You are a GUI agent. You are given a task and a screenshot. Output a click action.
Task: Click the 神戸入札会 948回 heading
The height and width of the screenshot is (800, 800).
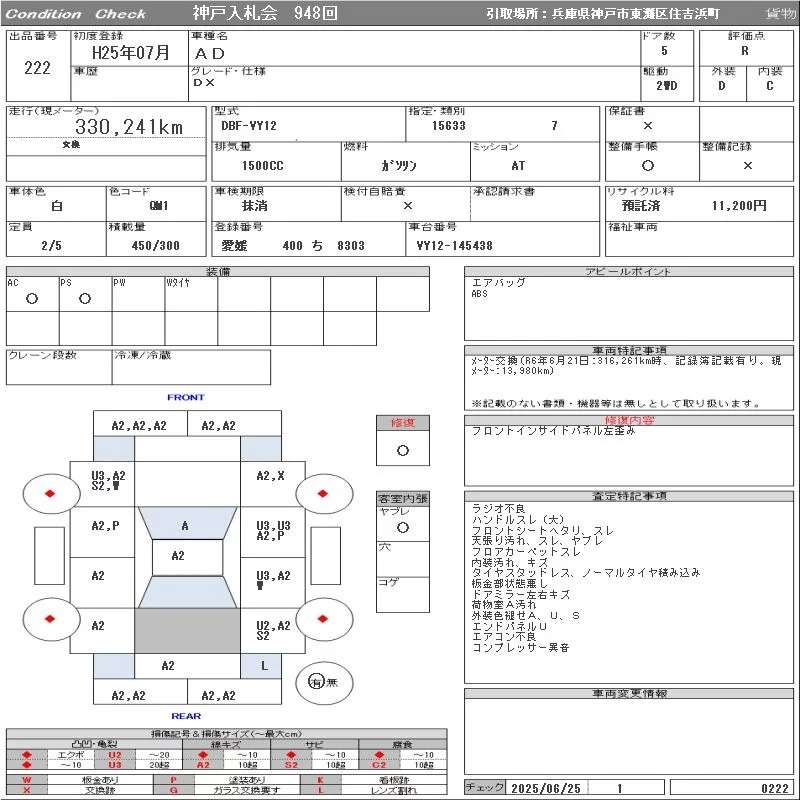pyautogui.click(x=265, y=13)
